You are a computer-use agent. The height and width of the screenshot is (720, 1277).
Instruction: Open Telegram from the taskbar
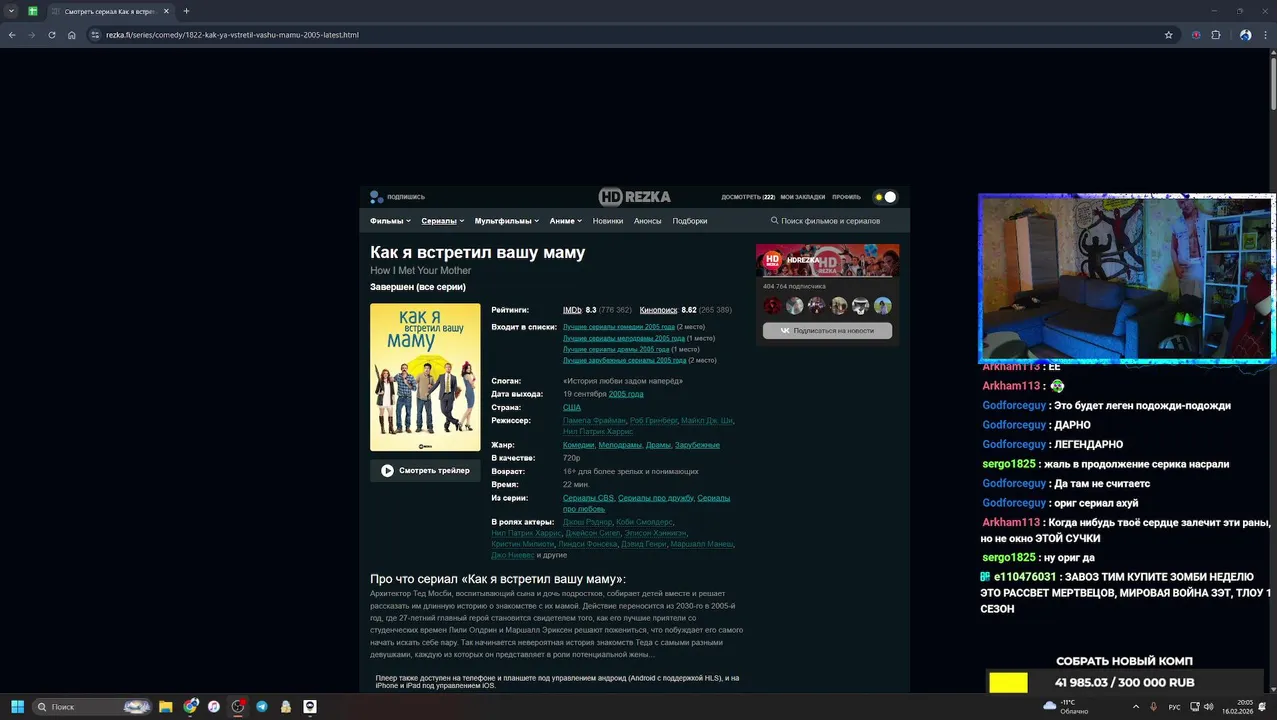262,707
